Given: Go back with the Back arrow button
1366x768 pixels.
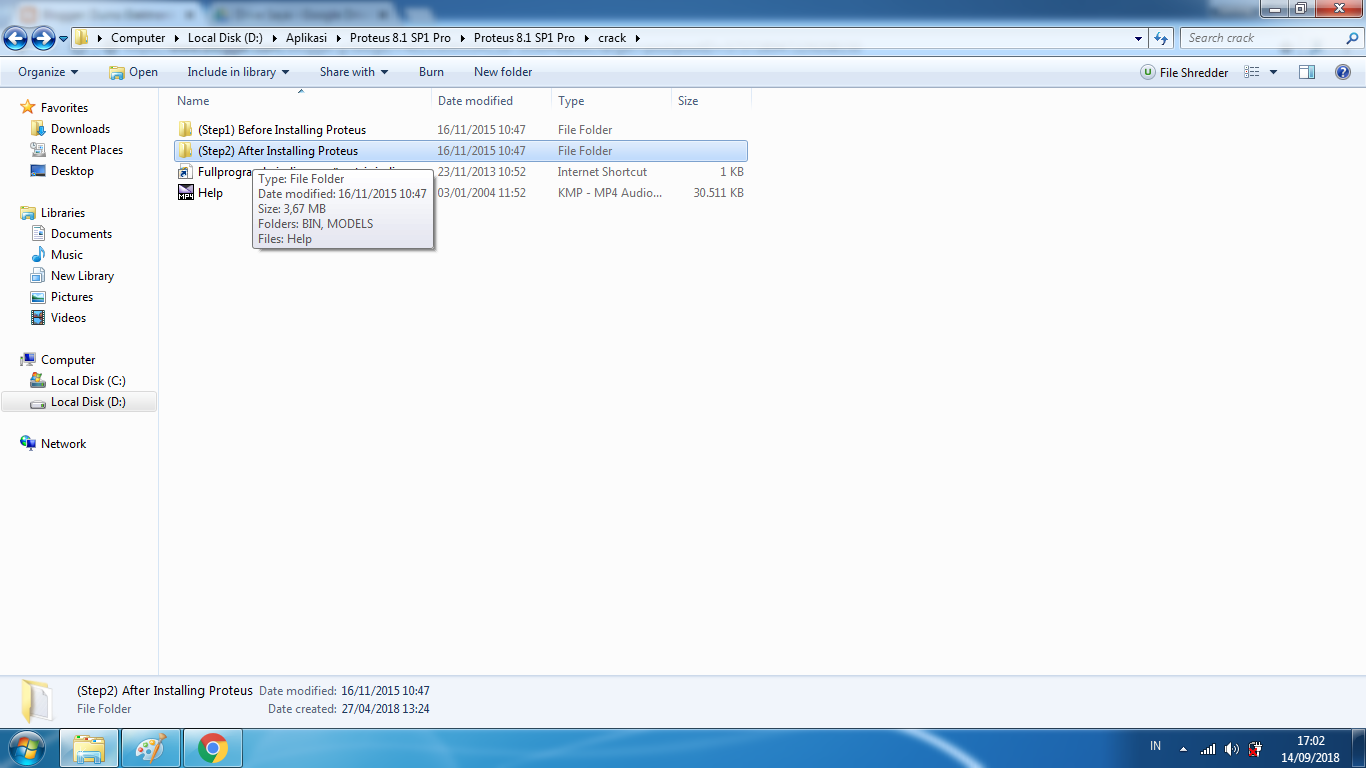Looking at the screenshot, I should click(x=15, y=38).
